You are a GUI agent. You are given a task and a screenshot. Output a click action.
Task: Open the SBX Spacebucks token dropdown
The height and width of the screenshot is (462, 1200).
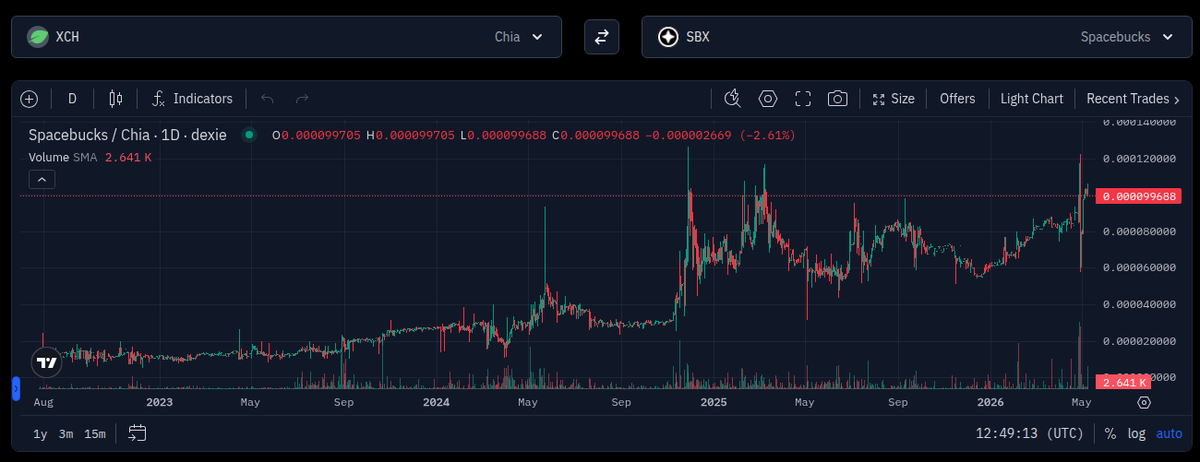tap(915, 37)
